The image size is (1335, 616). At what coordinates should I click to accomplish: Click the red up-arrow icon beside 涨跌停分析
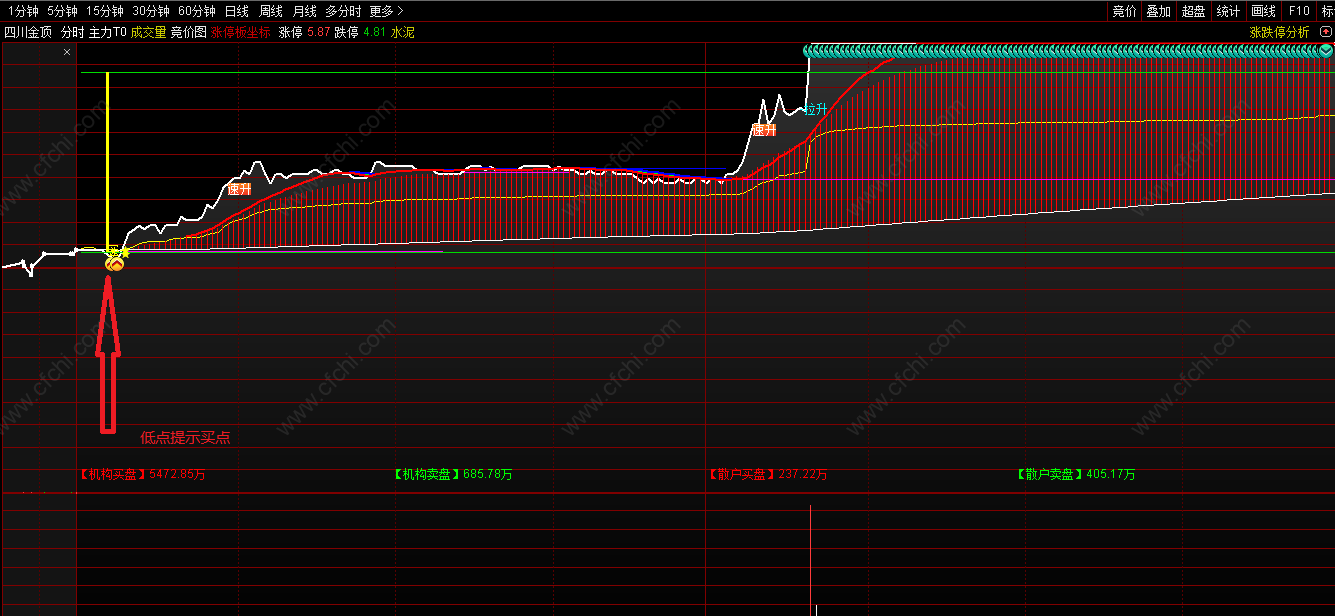[1326, 32]
